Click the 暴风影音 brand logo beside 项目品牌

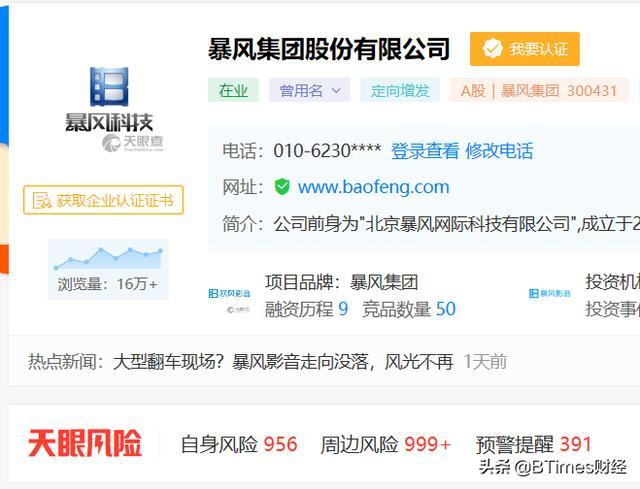pos(229,293)
